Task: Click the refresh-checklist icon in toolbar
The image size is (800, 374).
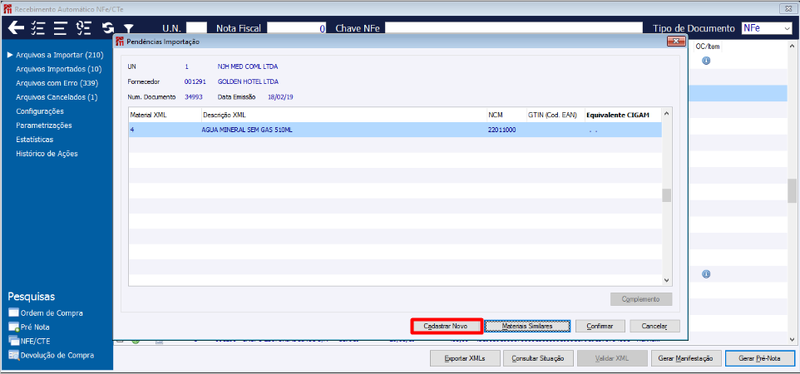Action: tap(83, 28)
